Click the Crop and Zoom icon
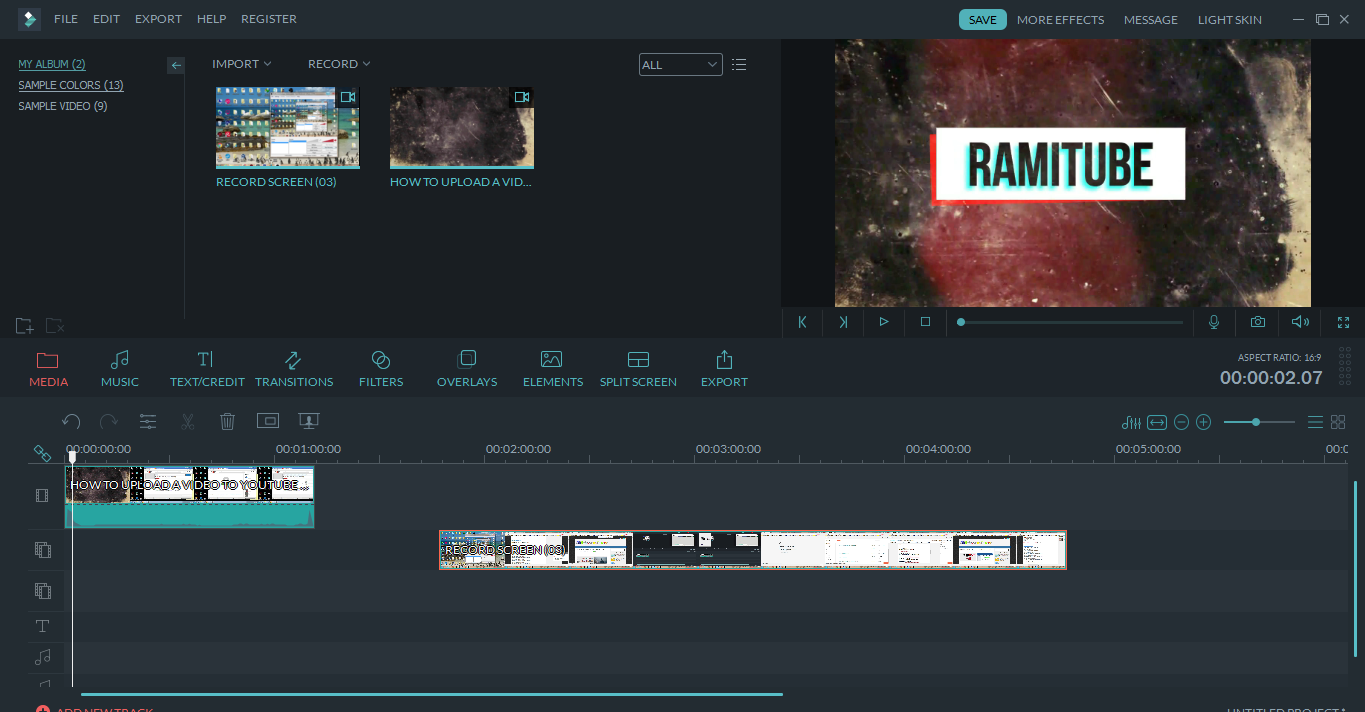Image resolution: width=1365 pixels, height=712 pixels. (x=267, y=421)
